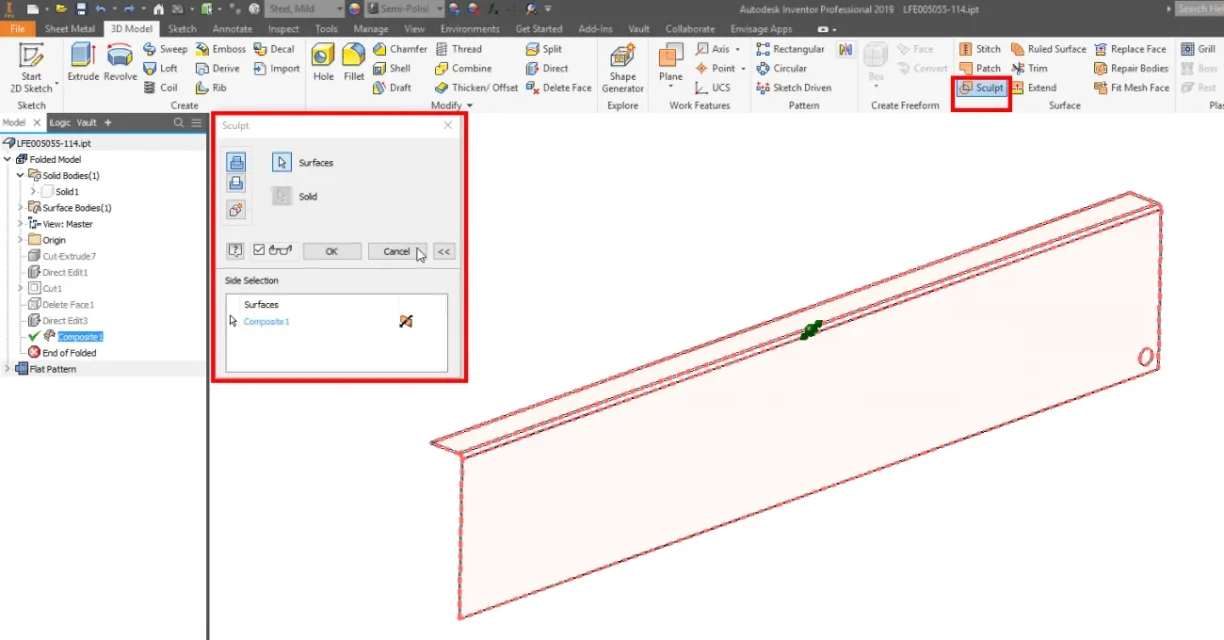The height and width of the screenshot is (640, 1224).
Task: Select the Rectangular pattern tool
Action: pyautogui.click(x=790, y=49)
